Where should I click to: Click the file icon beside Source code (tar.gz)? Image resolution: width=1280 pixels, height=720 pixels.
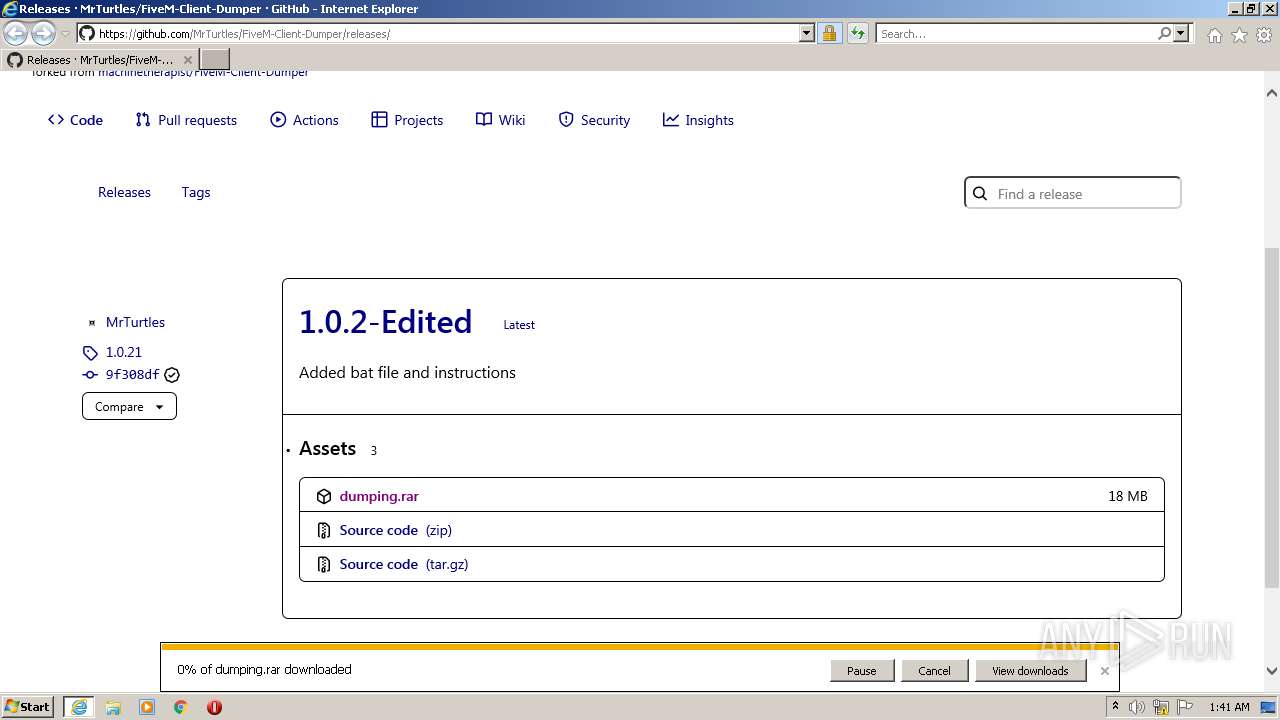[323, 564]
